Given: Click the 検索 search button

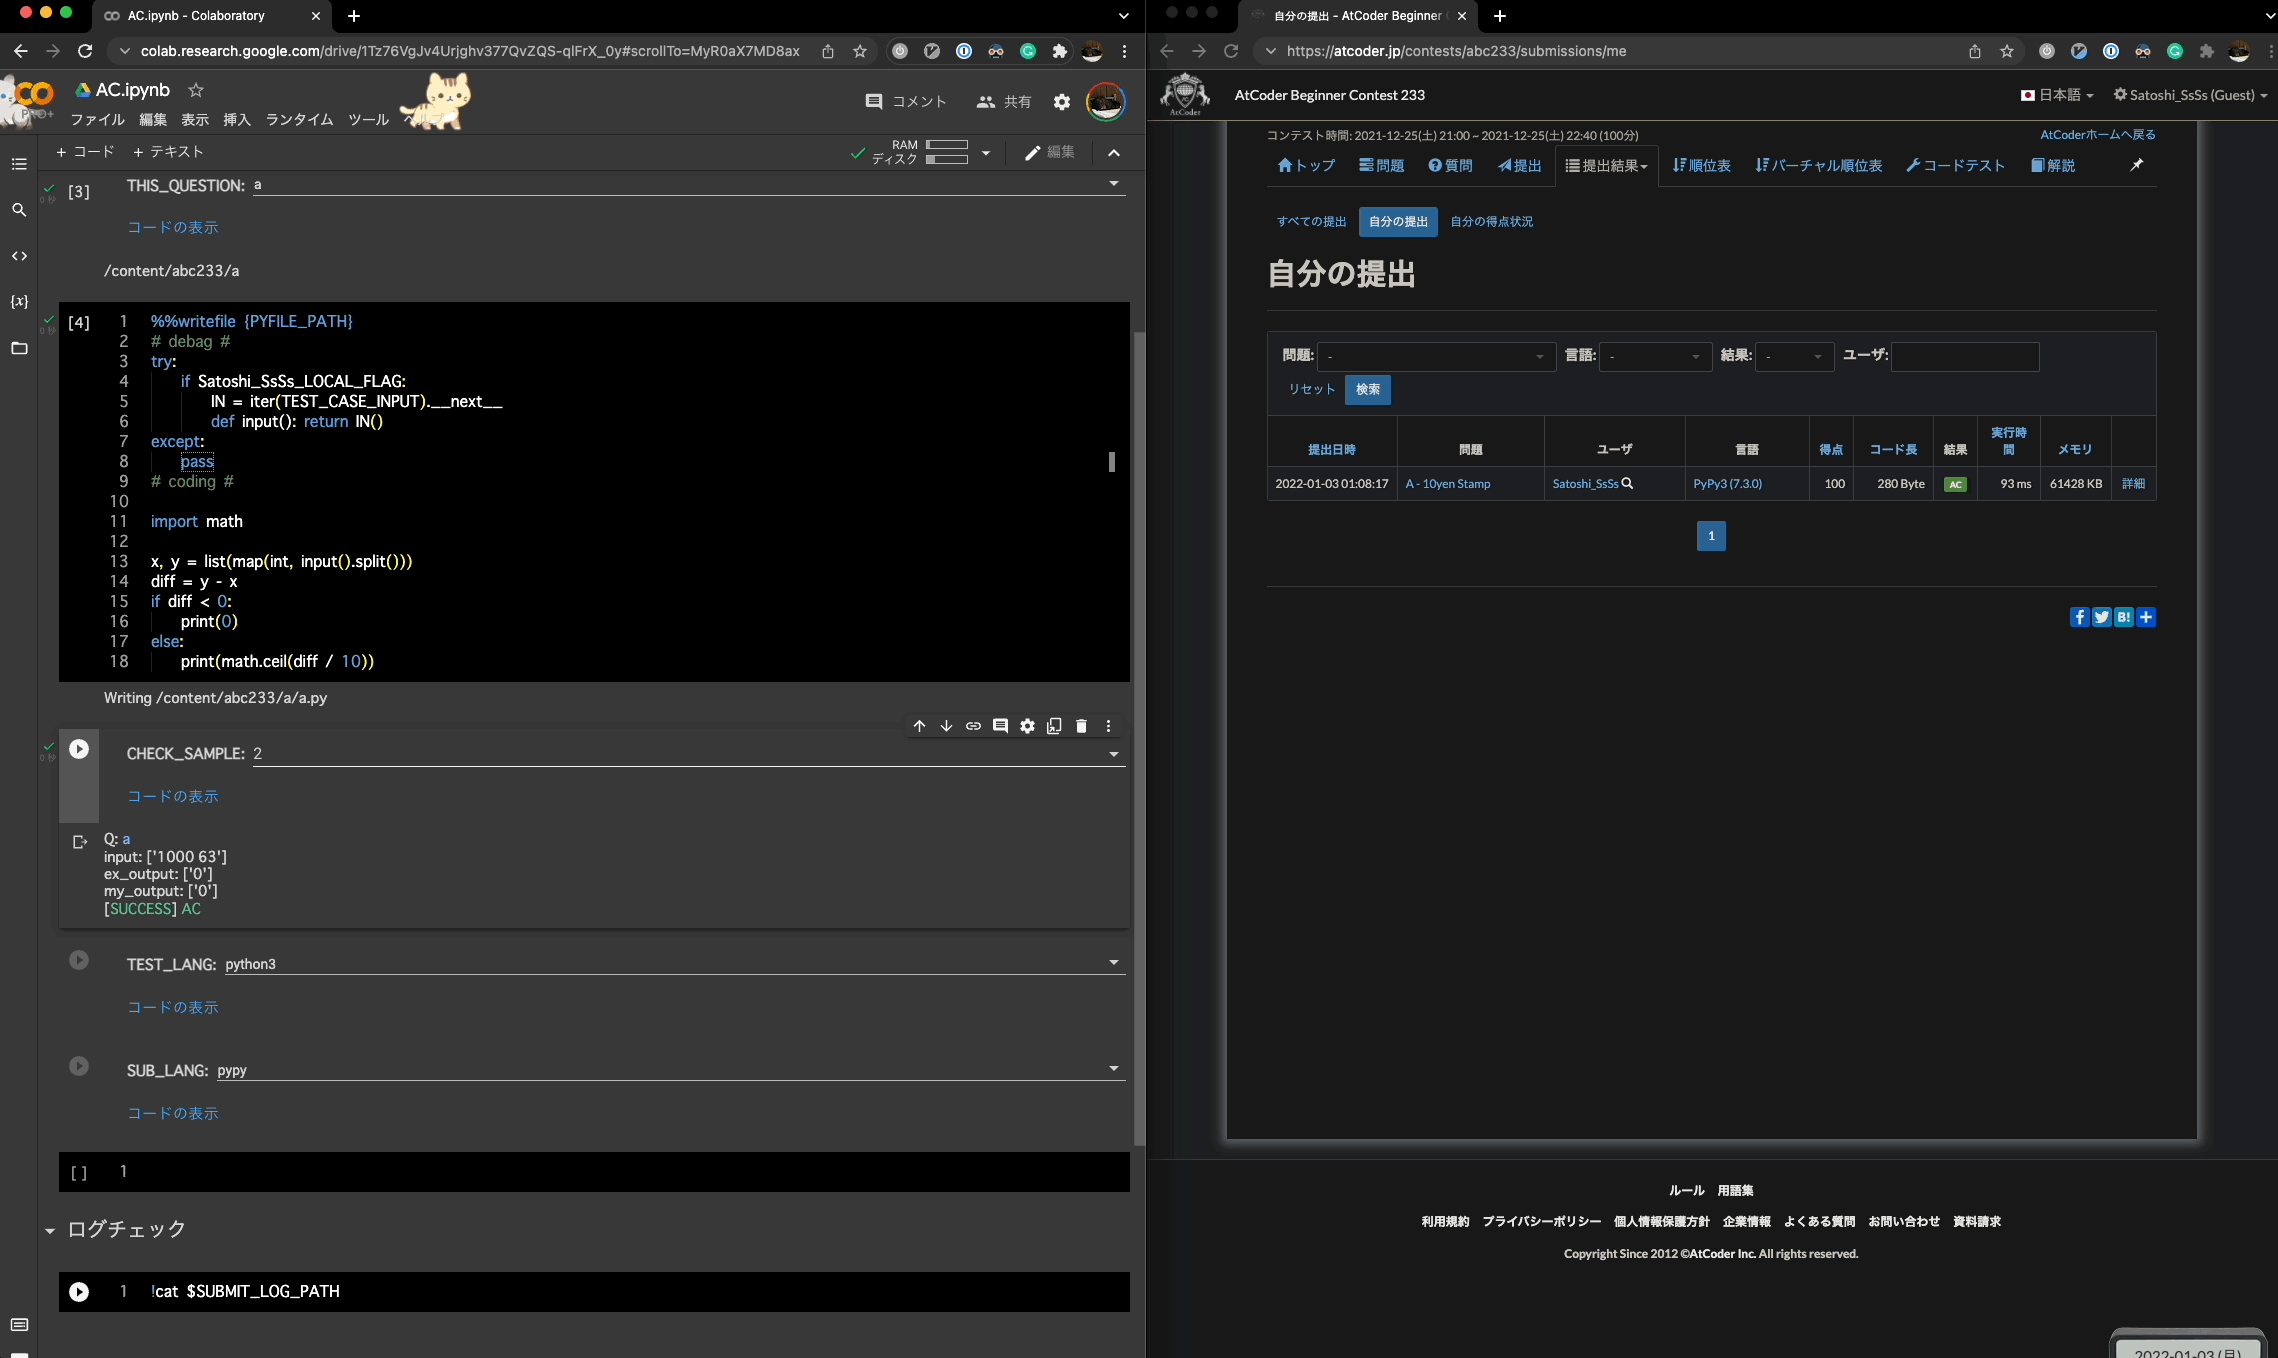Looking at the screenshot, I should [x=1367, y=390].
